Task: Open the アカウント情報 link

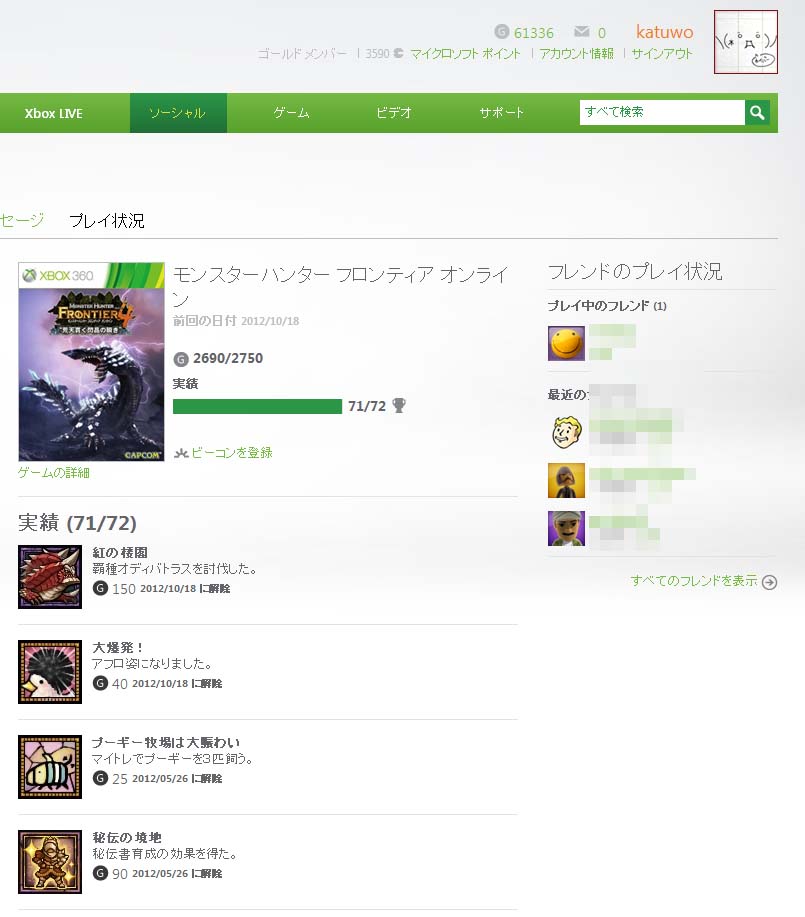Action: point(576,54)
